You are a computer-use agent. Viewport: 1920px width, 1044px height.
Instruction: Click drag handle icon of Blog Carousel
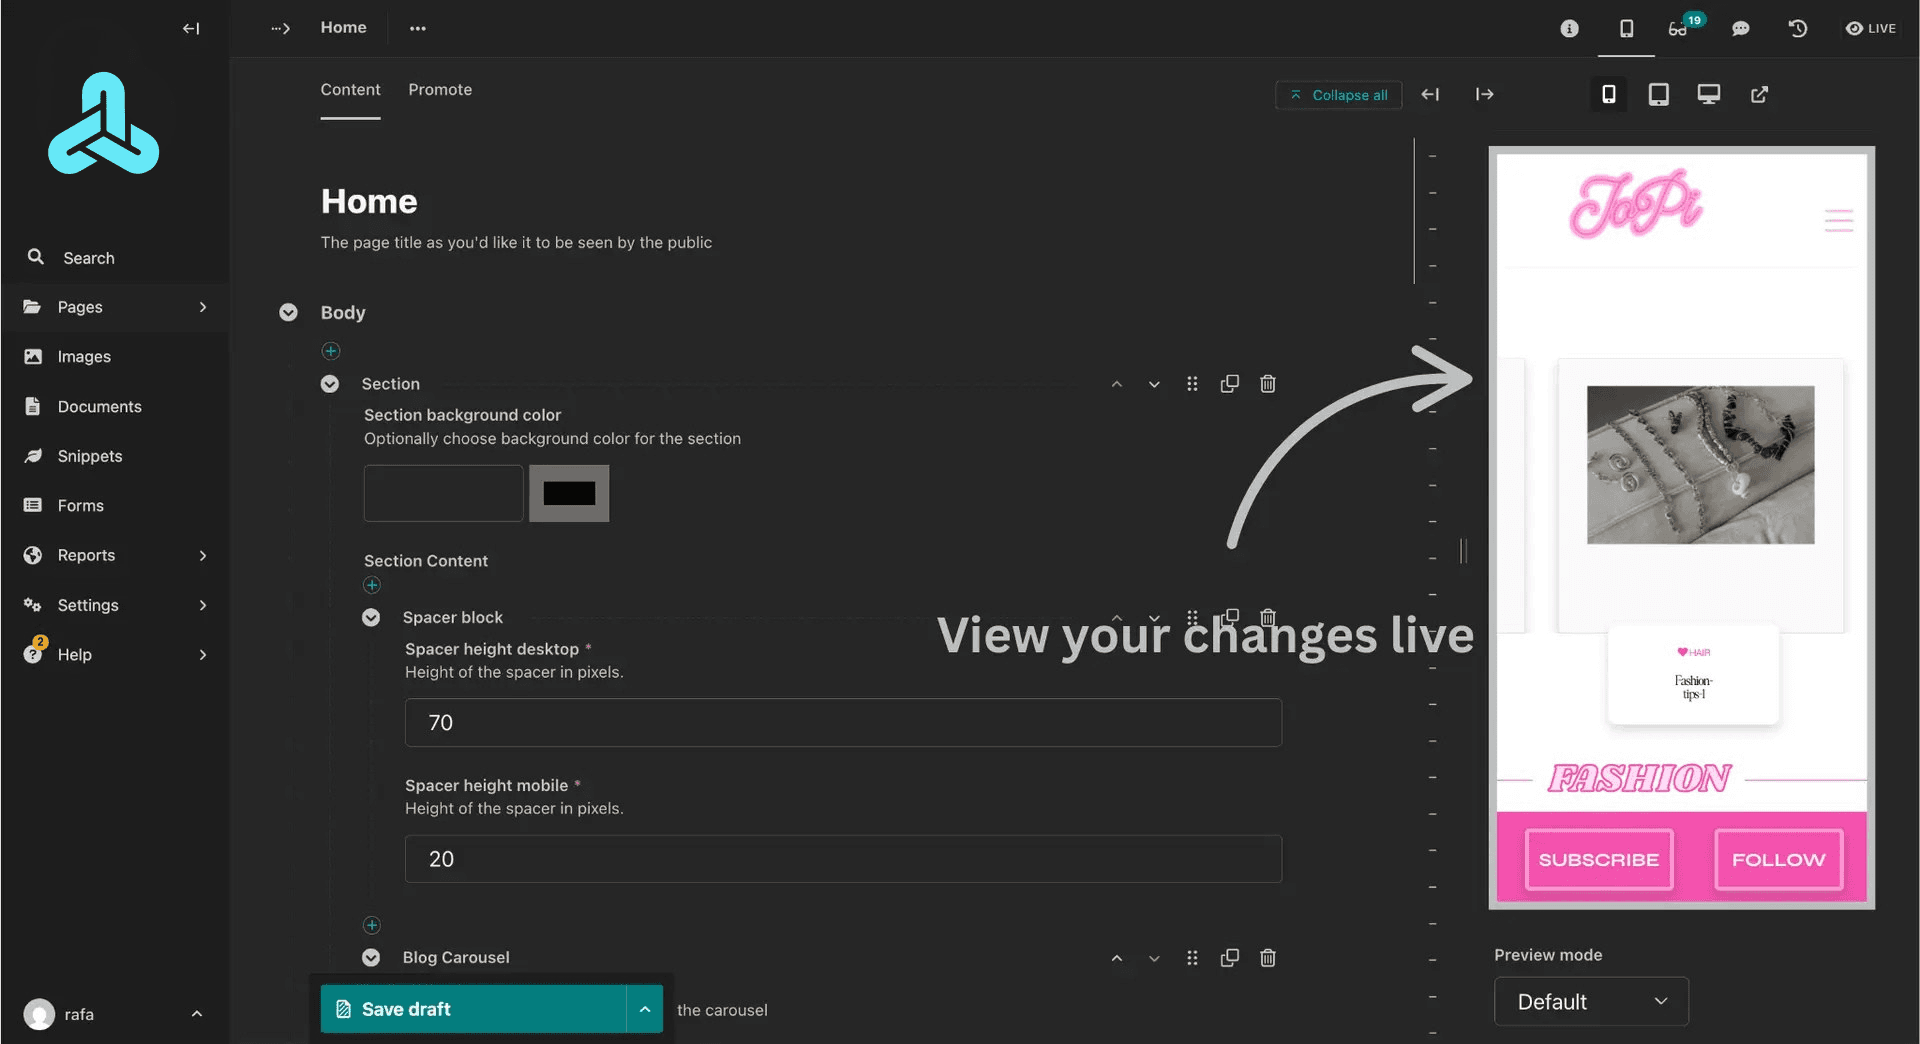point(1191,958)
